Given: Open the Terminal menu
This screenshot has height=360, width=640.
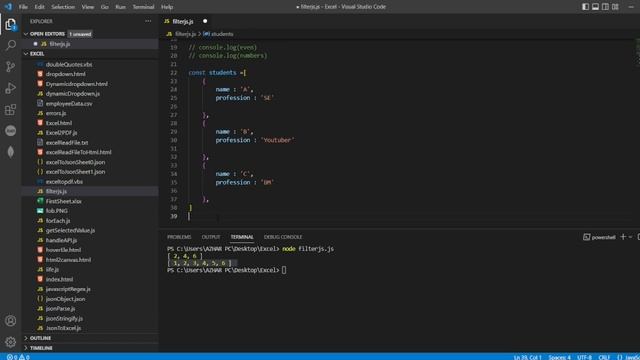Looking at the screenshot, I should point(143,7).
